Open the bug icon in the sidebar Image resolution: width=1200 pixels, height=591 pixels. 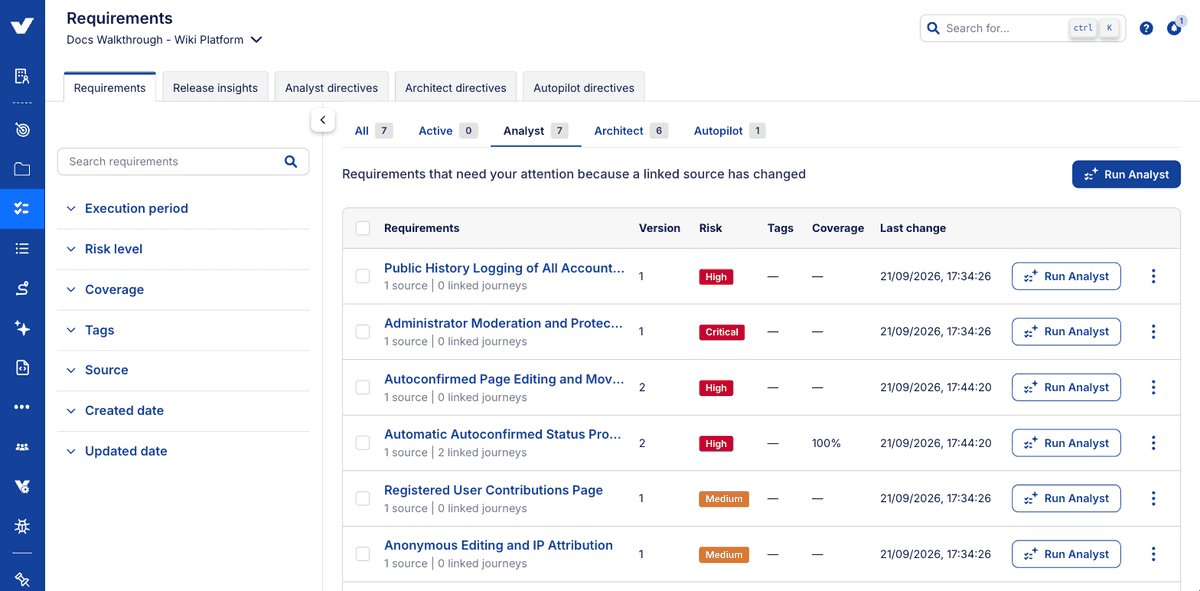(x=22, y=526)
